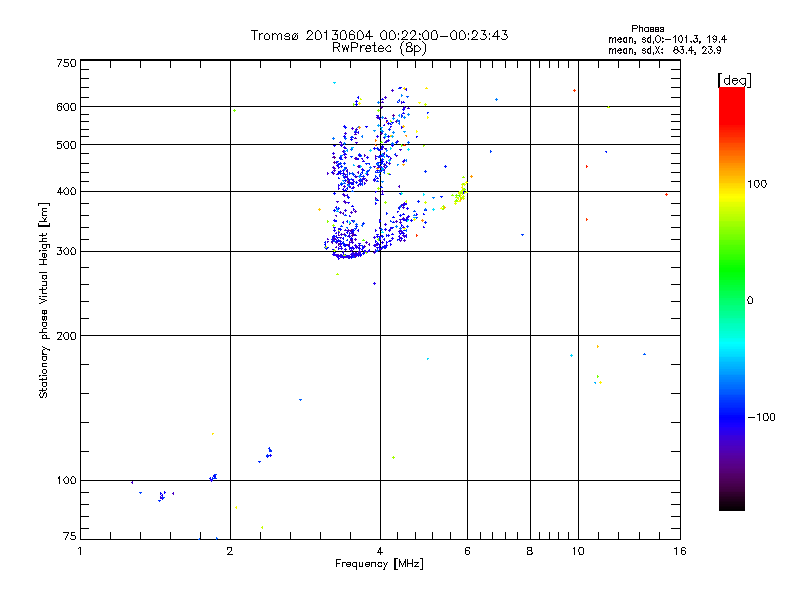Screen dimensions: 800x600
Task: Click the '100' y-axis tick label
Action: [66, 481]
